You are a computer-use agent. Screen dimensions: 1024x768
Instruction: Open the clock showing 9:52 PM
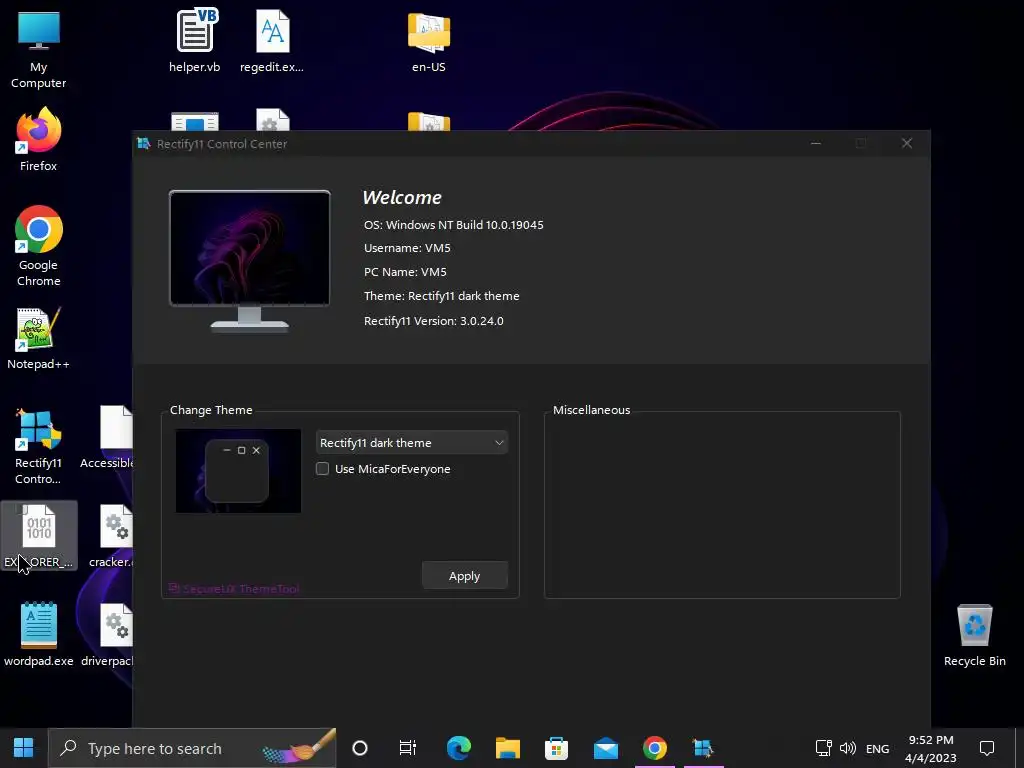click(931, 748)
